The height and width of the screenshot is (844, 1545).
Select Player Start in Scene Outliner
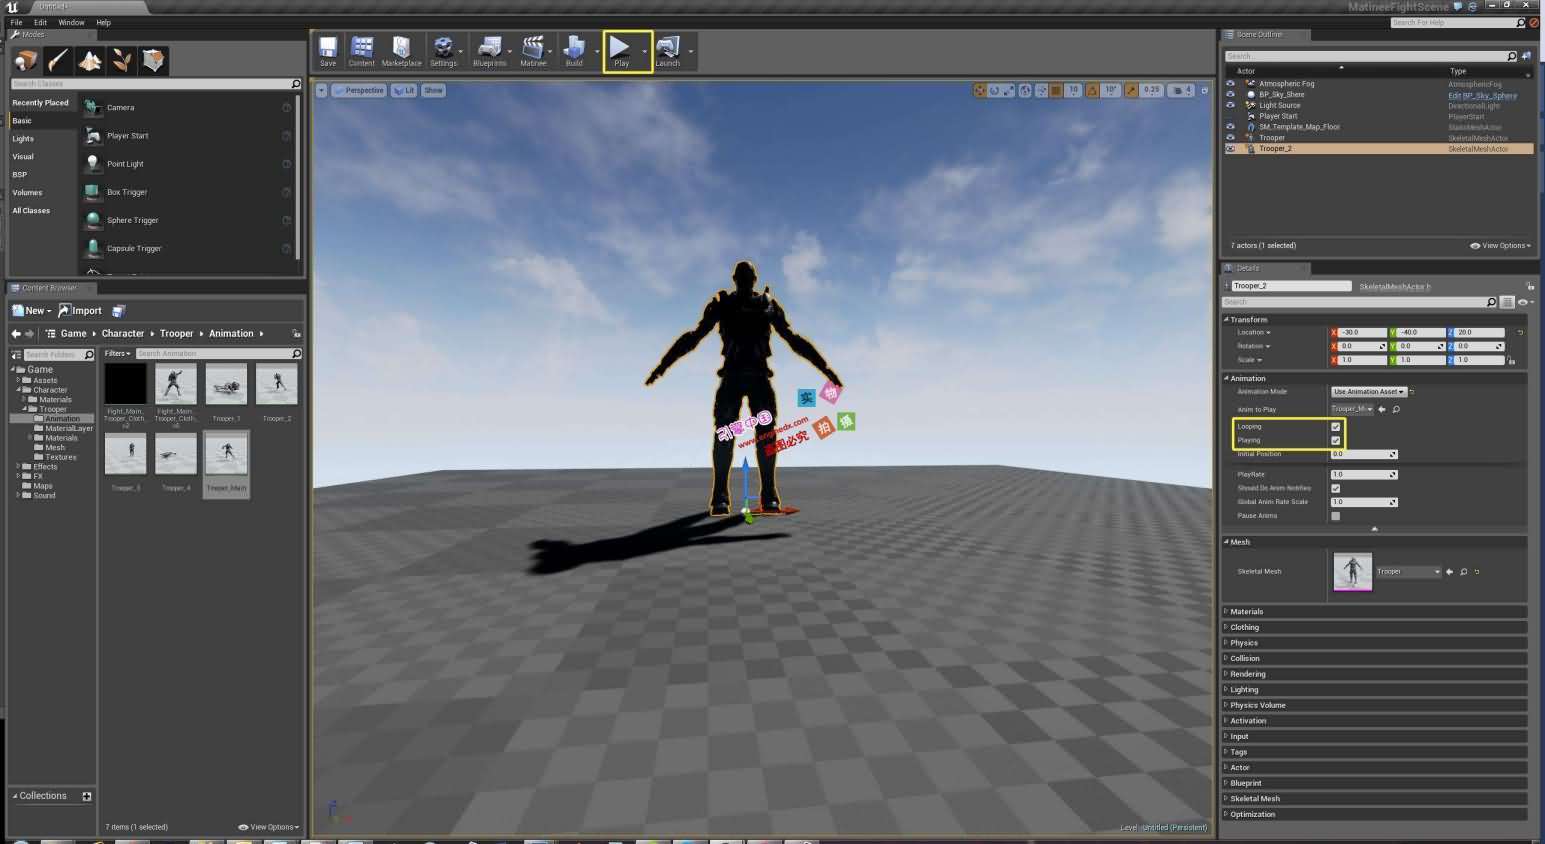click(x=1278, y=116)
